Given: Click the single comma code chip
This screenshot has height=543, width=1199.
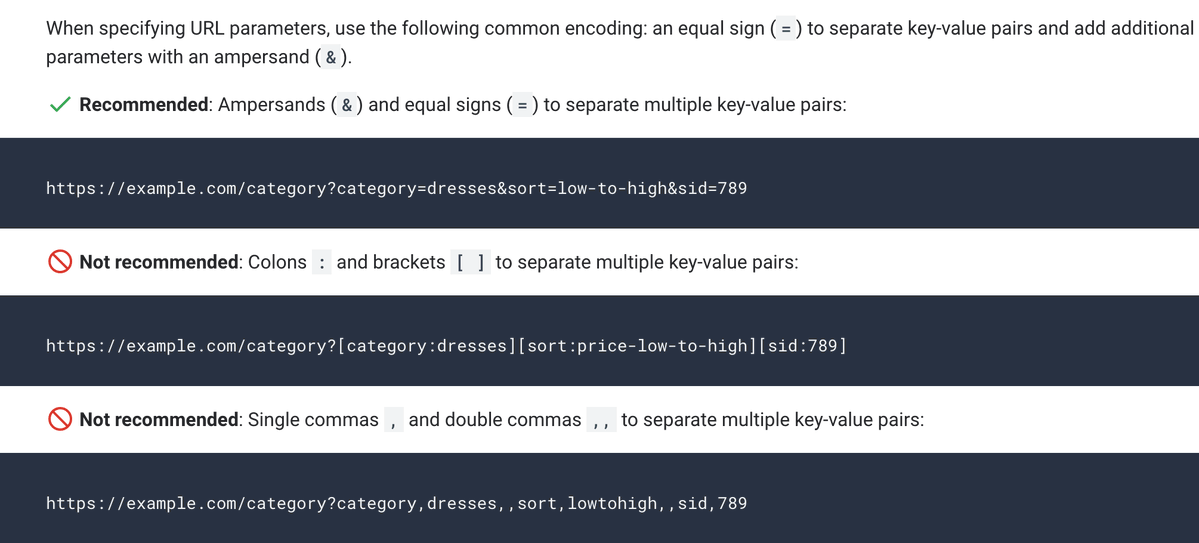Looking at the screenshot, I should pos(393,420).
